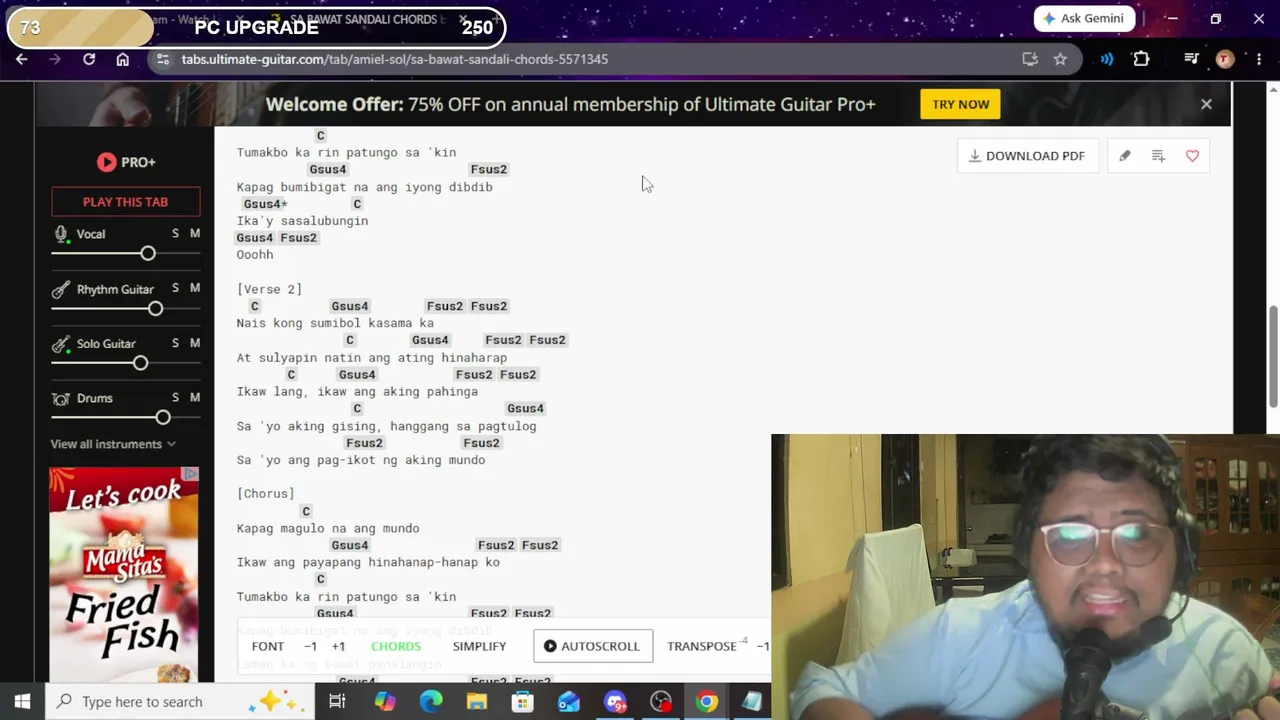Image resolution: width=1280 pixels, height=720 pixels.
Task: Click the Rhythm Guitar instrument icon
Action: [x=61, y=290]
